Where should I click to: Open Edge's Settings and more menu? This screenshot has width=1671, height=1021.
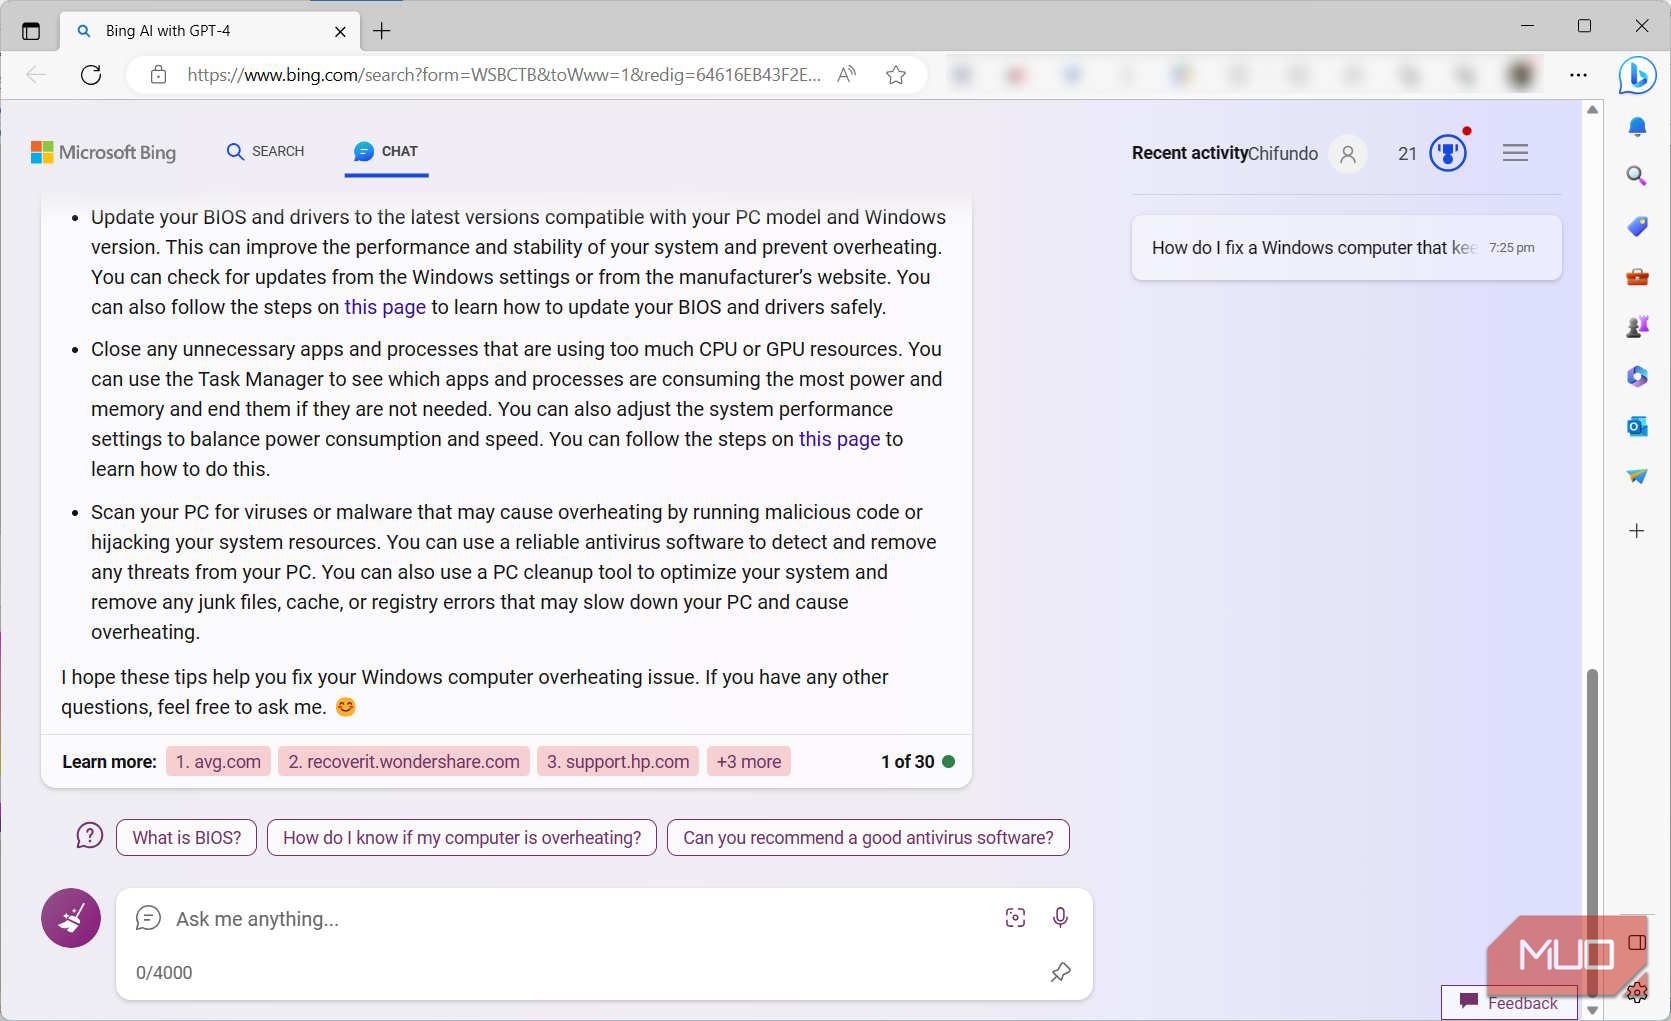(x=1578, y=75)
